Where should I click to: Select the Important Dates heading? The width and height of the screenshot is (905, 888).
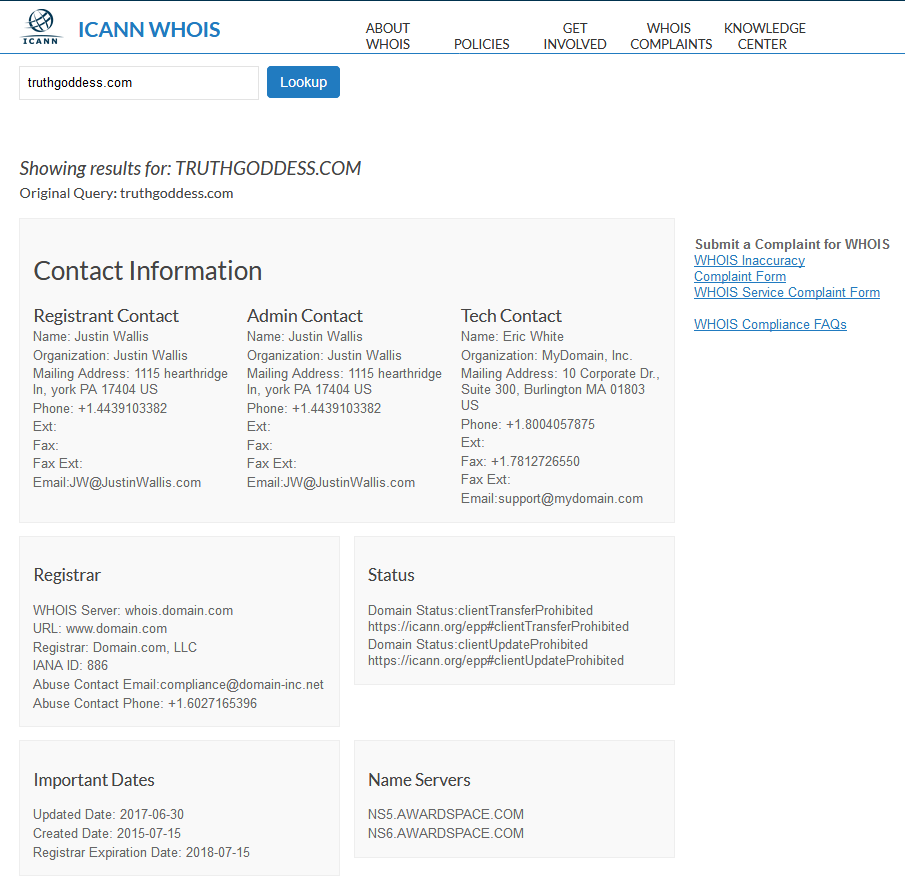coord(94,780)
